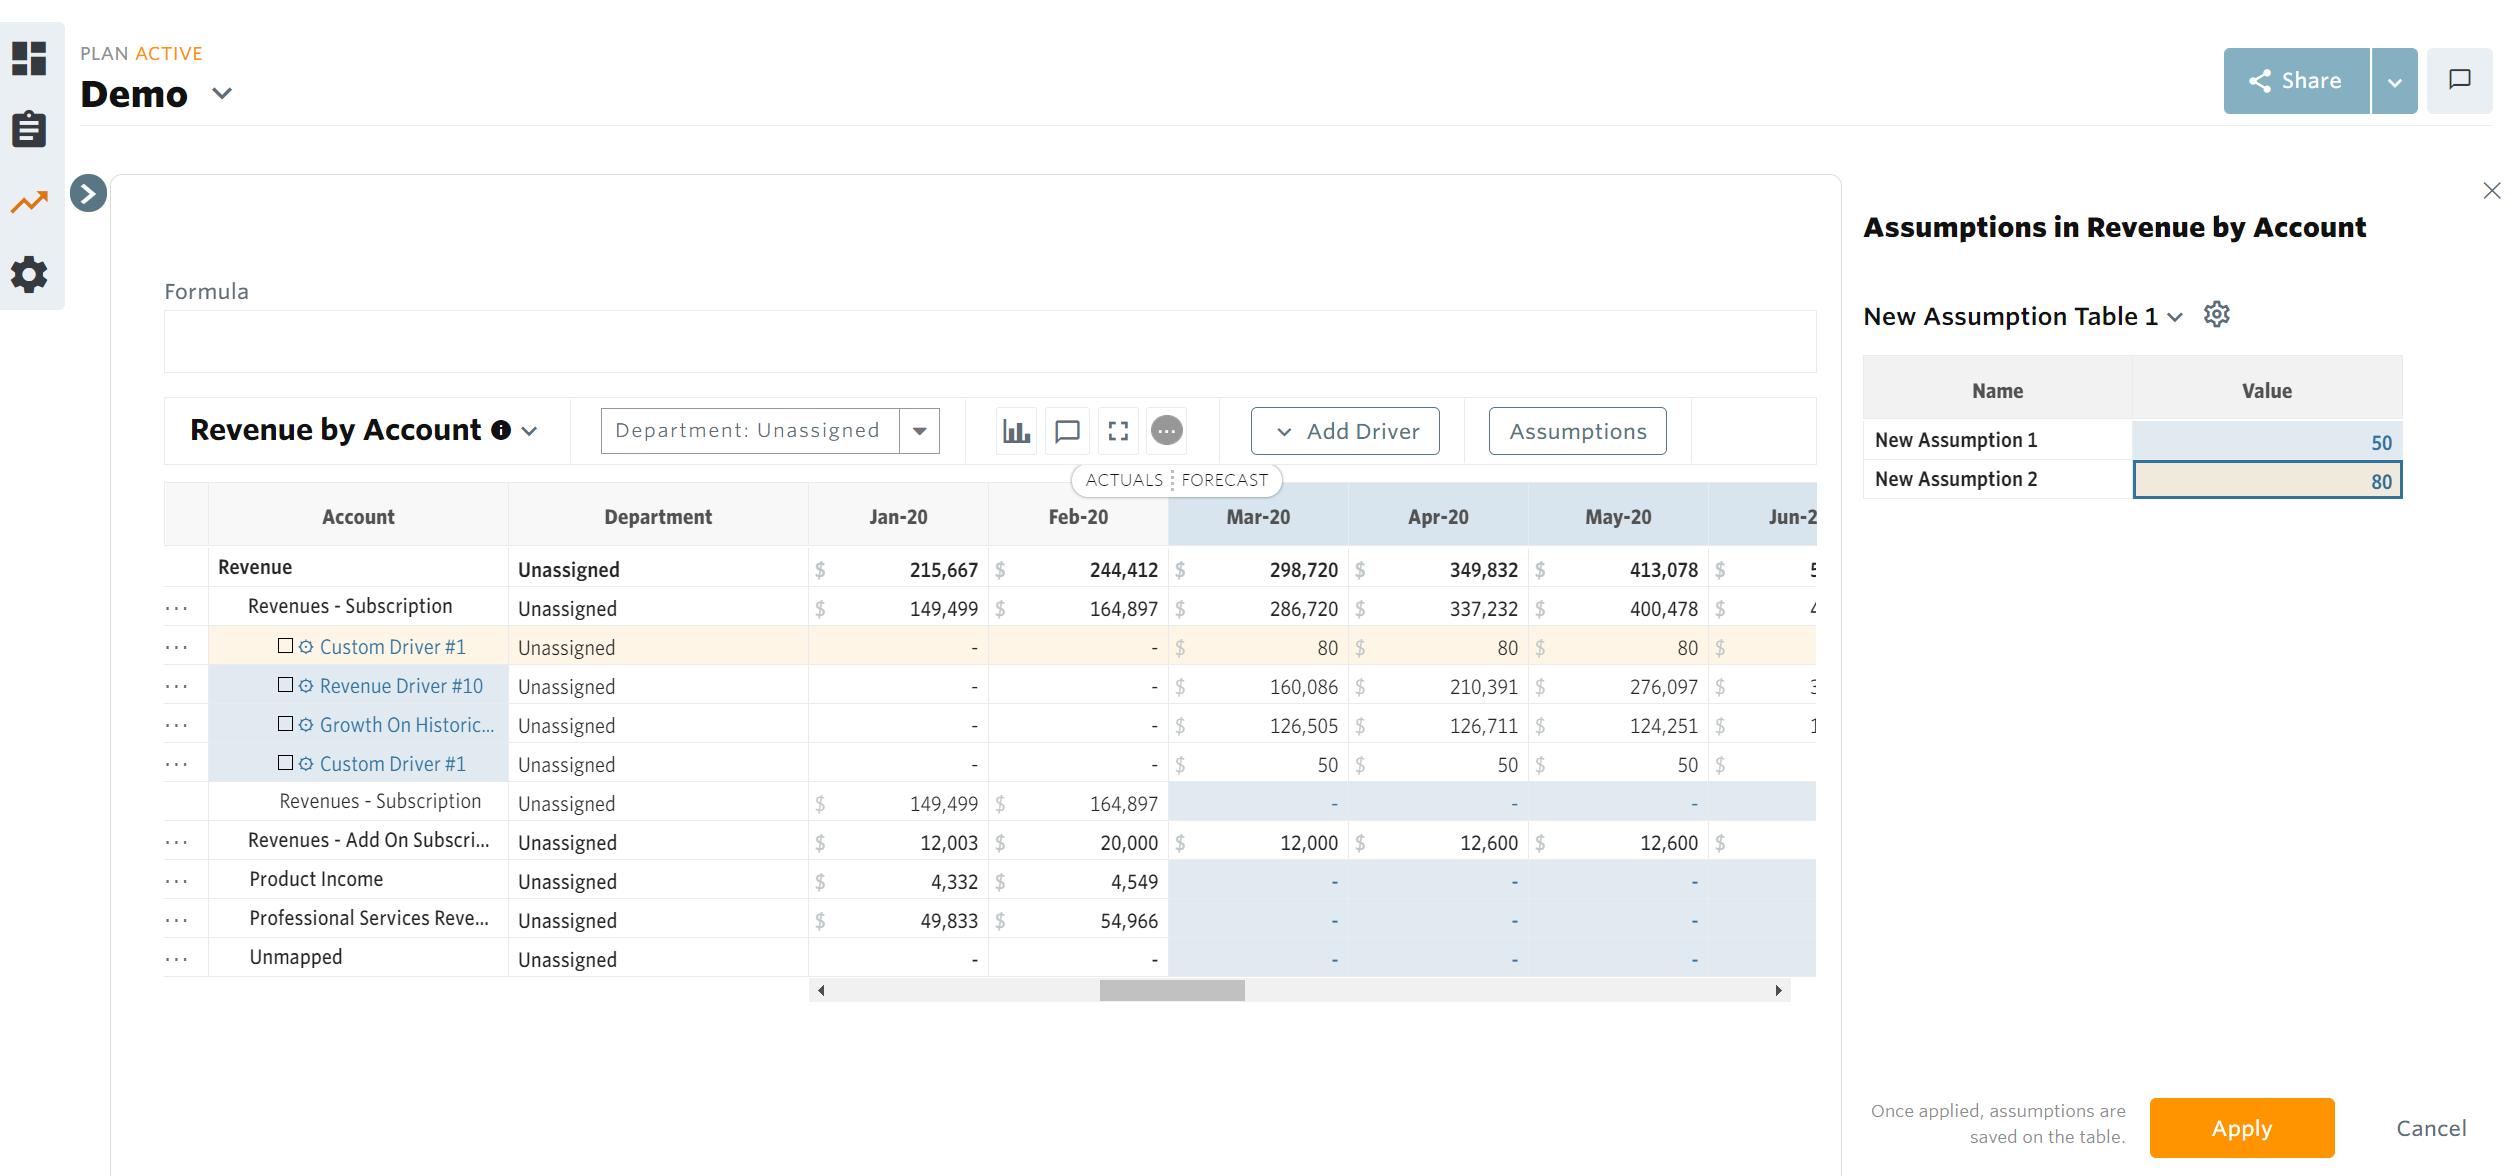Select cell 12,600 in Apr-20

(x=1438, y=842)
